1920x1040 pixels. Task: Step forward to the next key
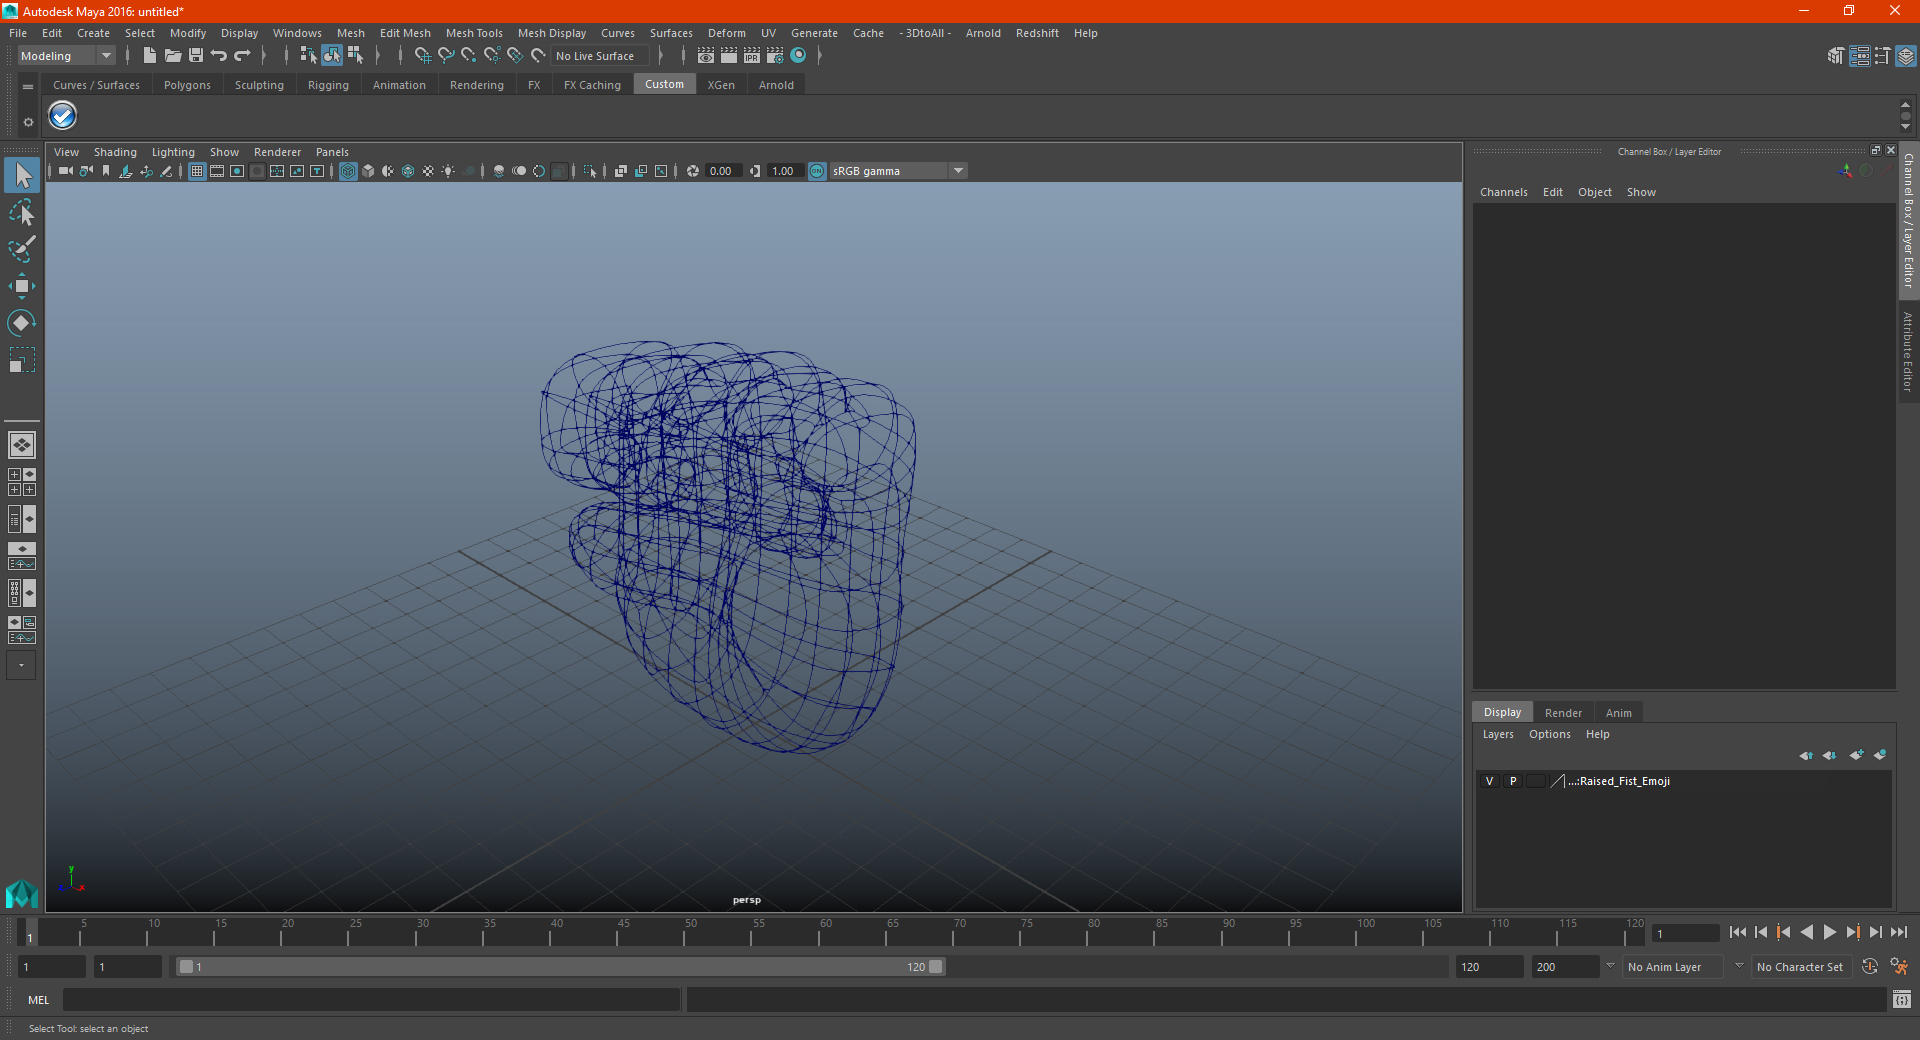click(1853, 932)
